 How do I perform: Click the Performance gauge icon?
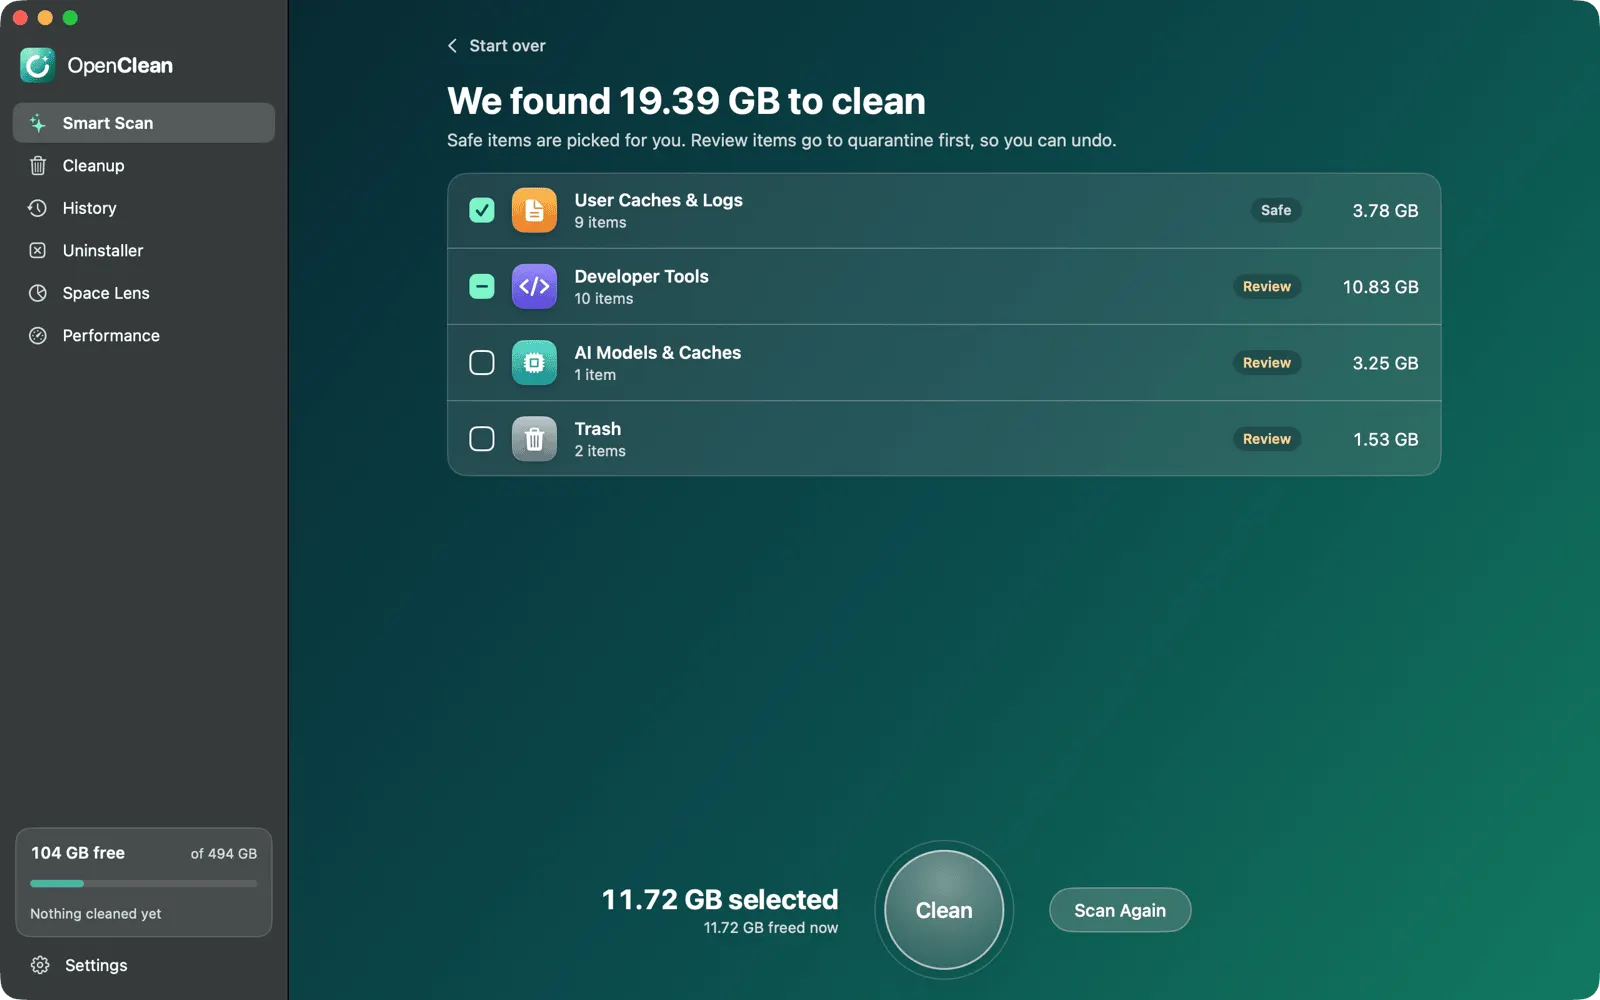click(38, 336)
